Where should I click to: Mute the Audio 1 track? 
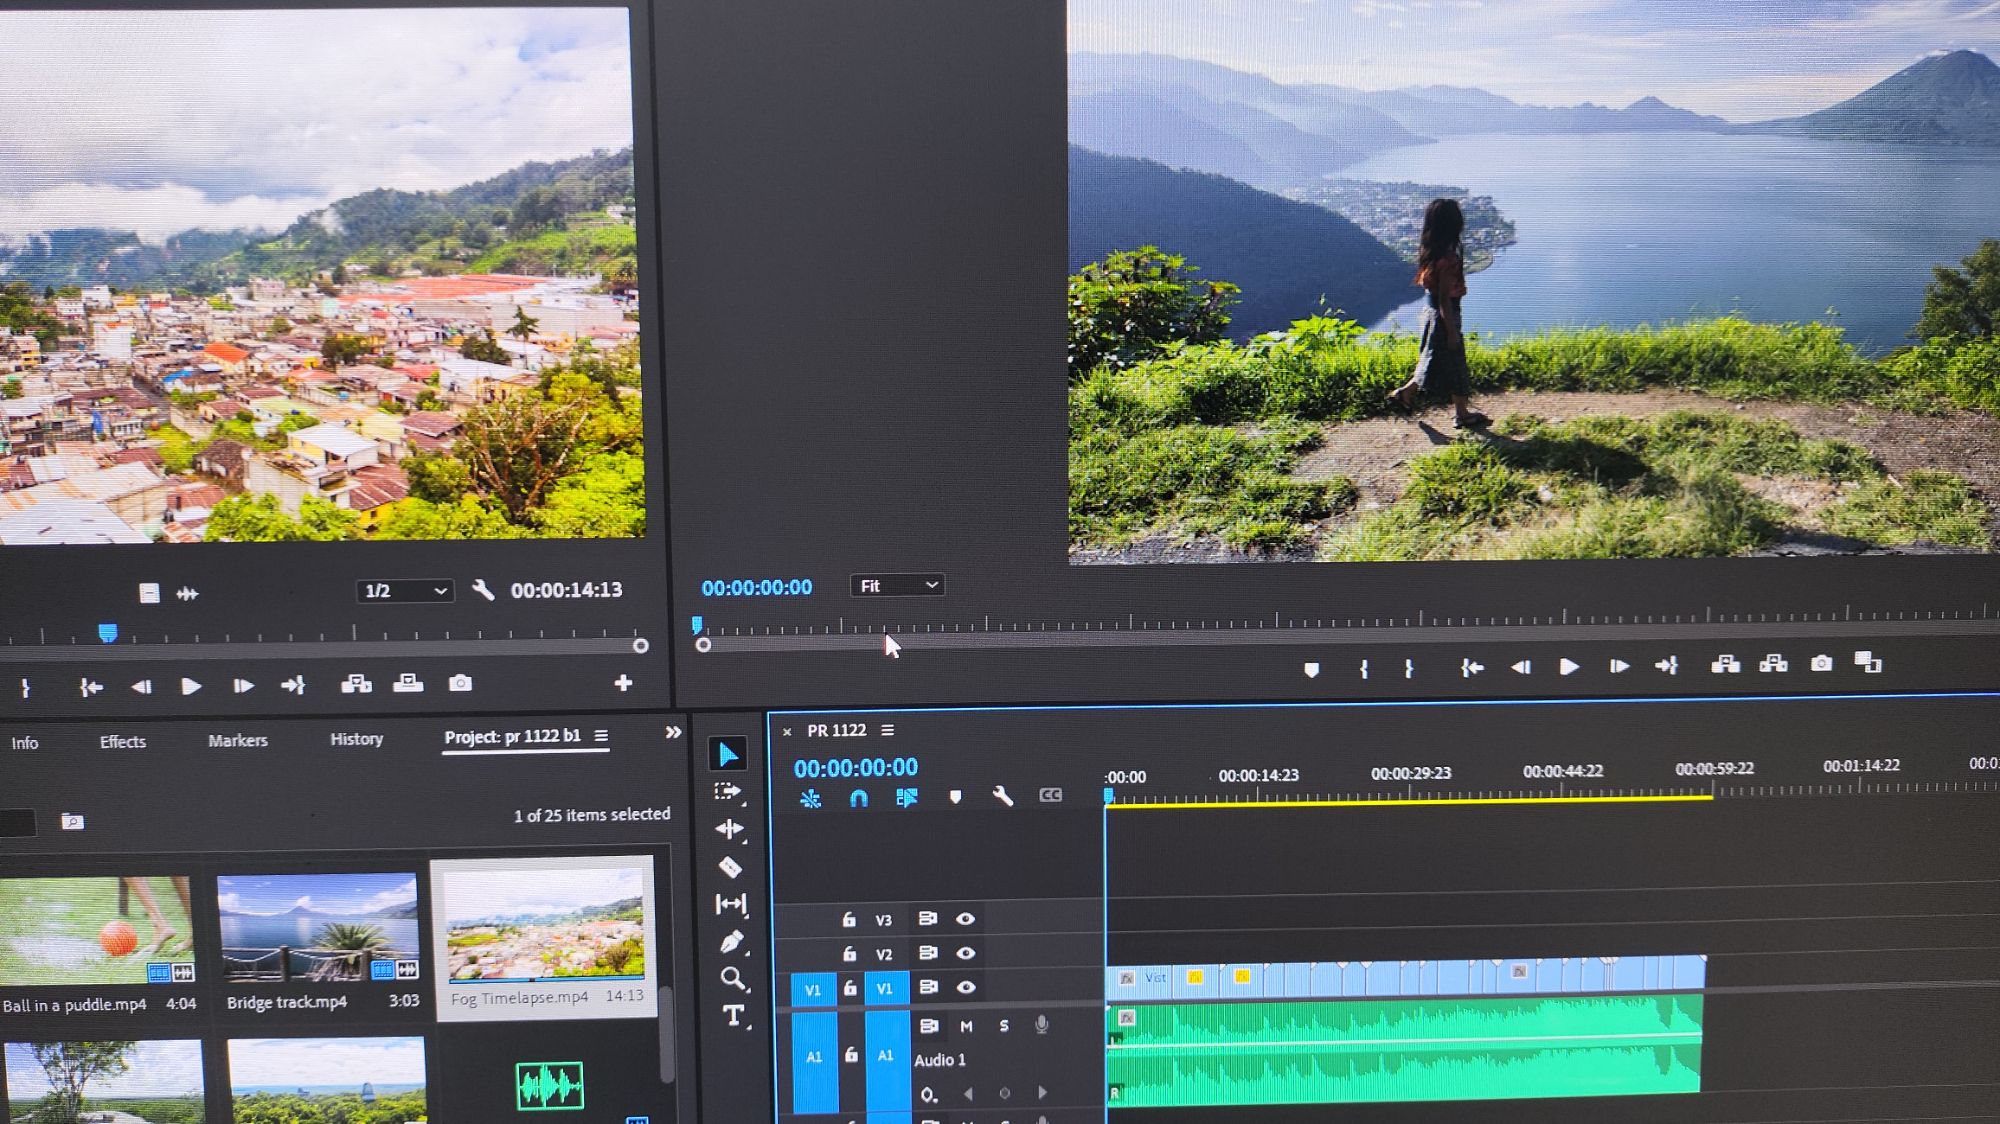pos(966,1026)
